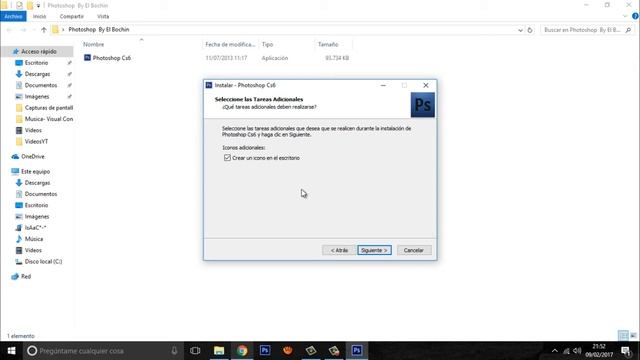The image size is (640, 360).
Task: Open pinned Documentos under Acceso rápido
Action: (x=41, y=85)
